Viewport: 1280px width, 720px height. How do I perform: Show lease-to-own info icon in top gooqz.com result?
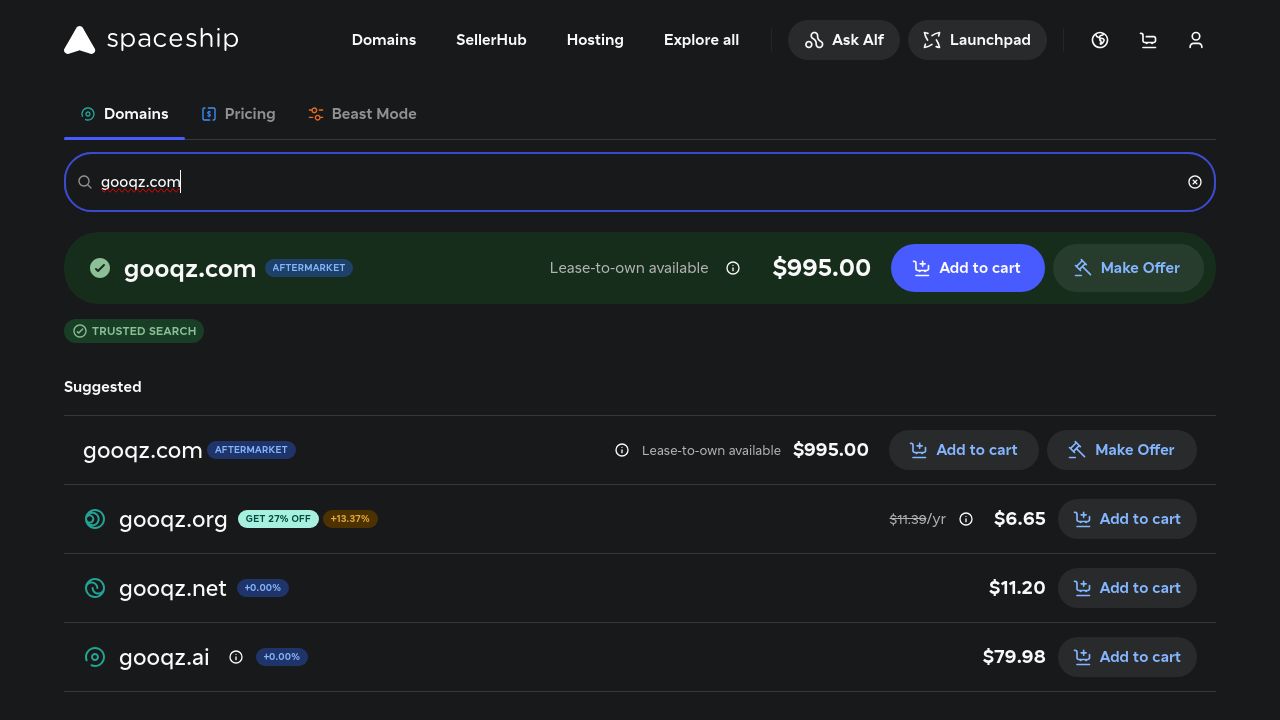[733, 268]
